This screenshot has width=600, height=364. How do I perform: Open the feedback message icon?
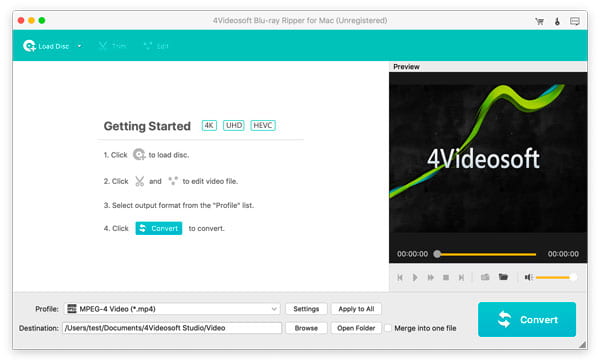(575, 21)
